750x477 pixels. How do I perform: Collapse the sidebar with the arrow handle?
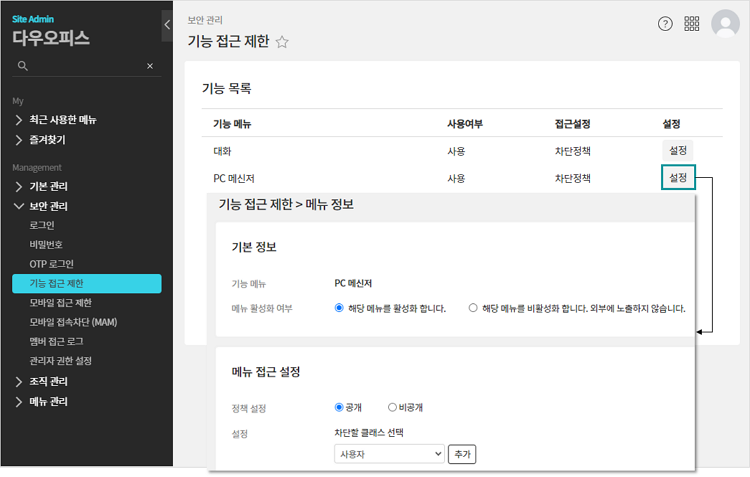(167, 25)
